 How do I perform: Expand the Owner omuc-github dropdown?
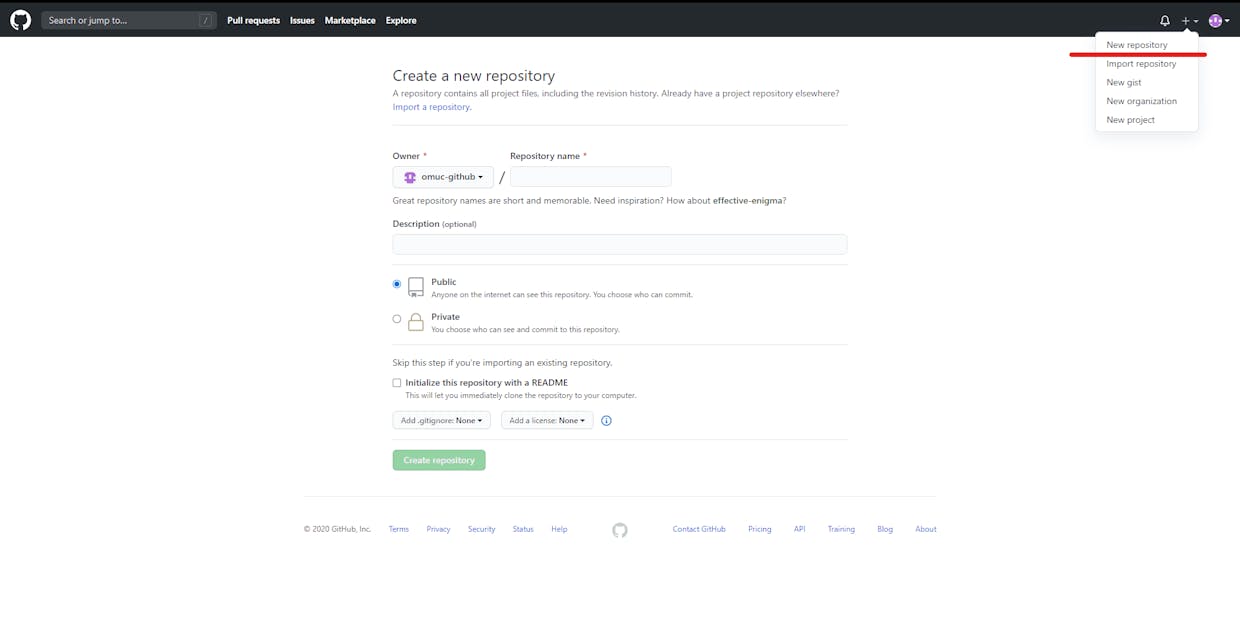click(443, 177)
